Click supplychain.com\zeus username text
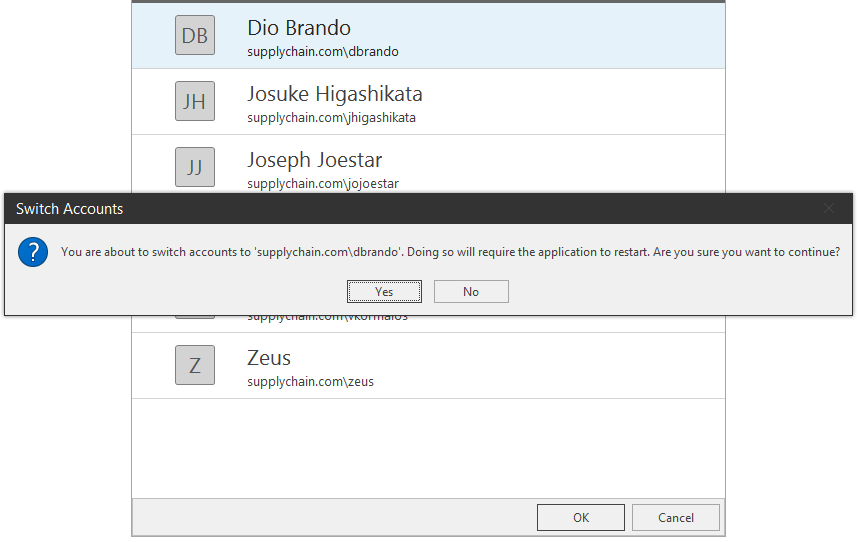The width and height of the screenshot is (858, 542). point(310,382)
